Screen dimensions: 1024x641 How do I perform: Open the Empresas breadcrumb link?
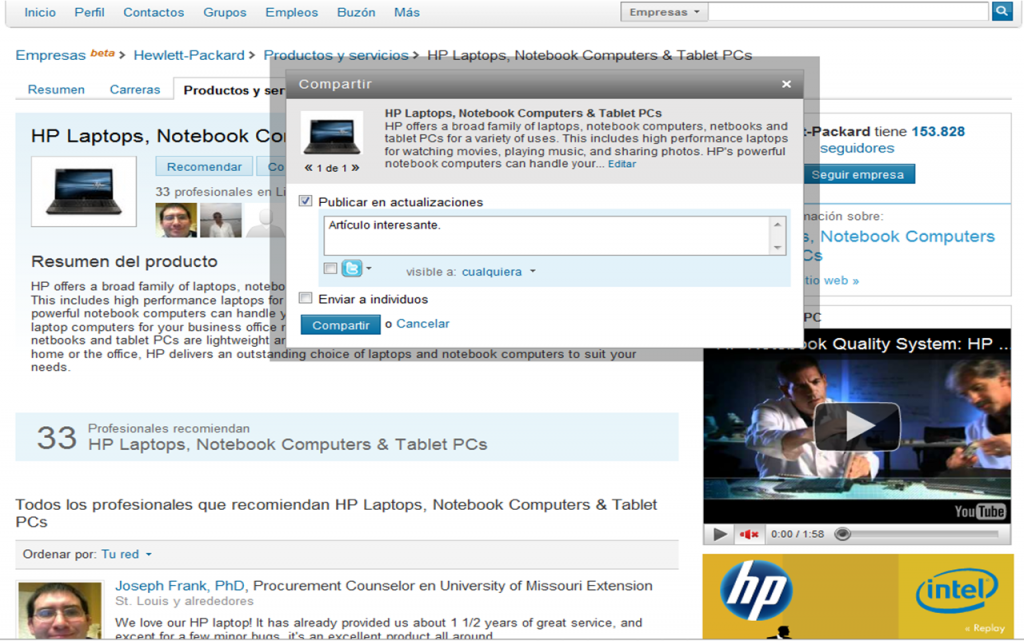50,55
